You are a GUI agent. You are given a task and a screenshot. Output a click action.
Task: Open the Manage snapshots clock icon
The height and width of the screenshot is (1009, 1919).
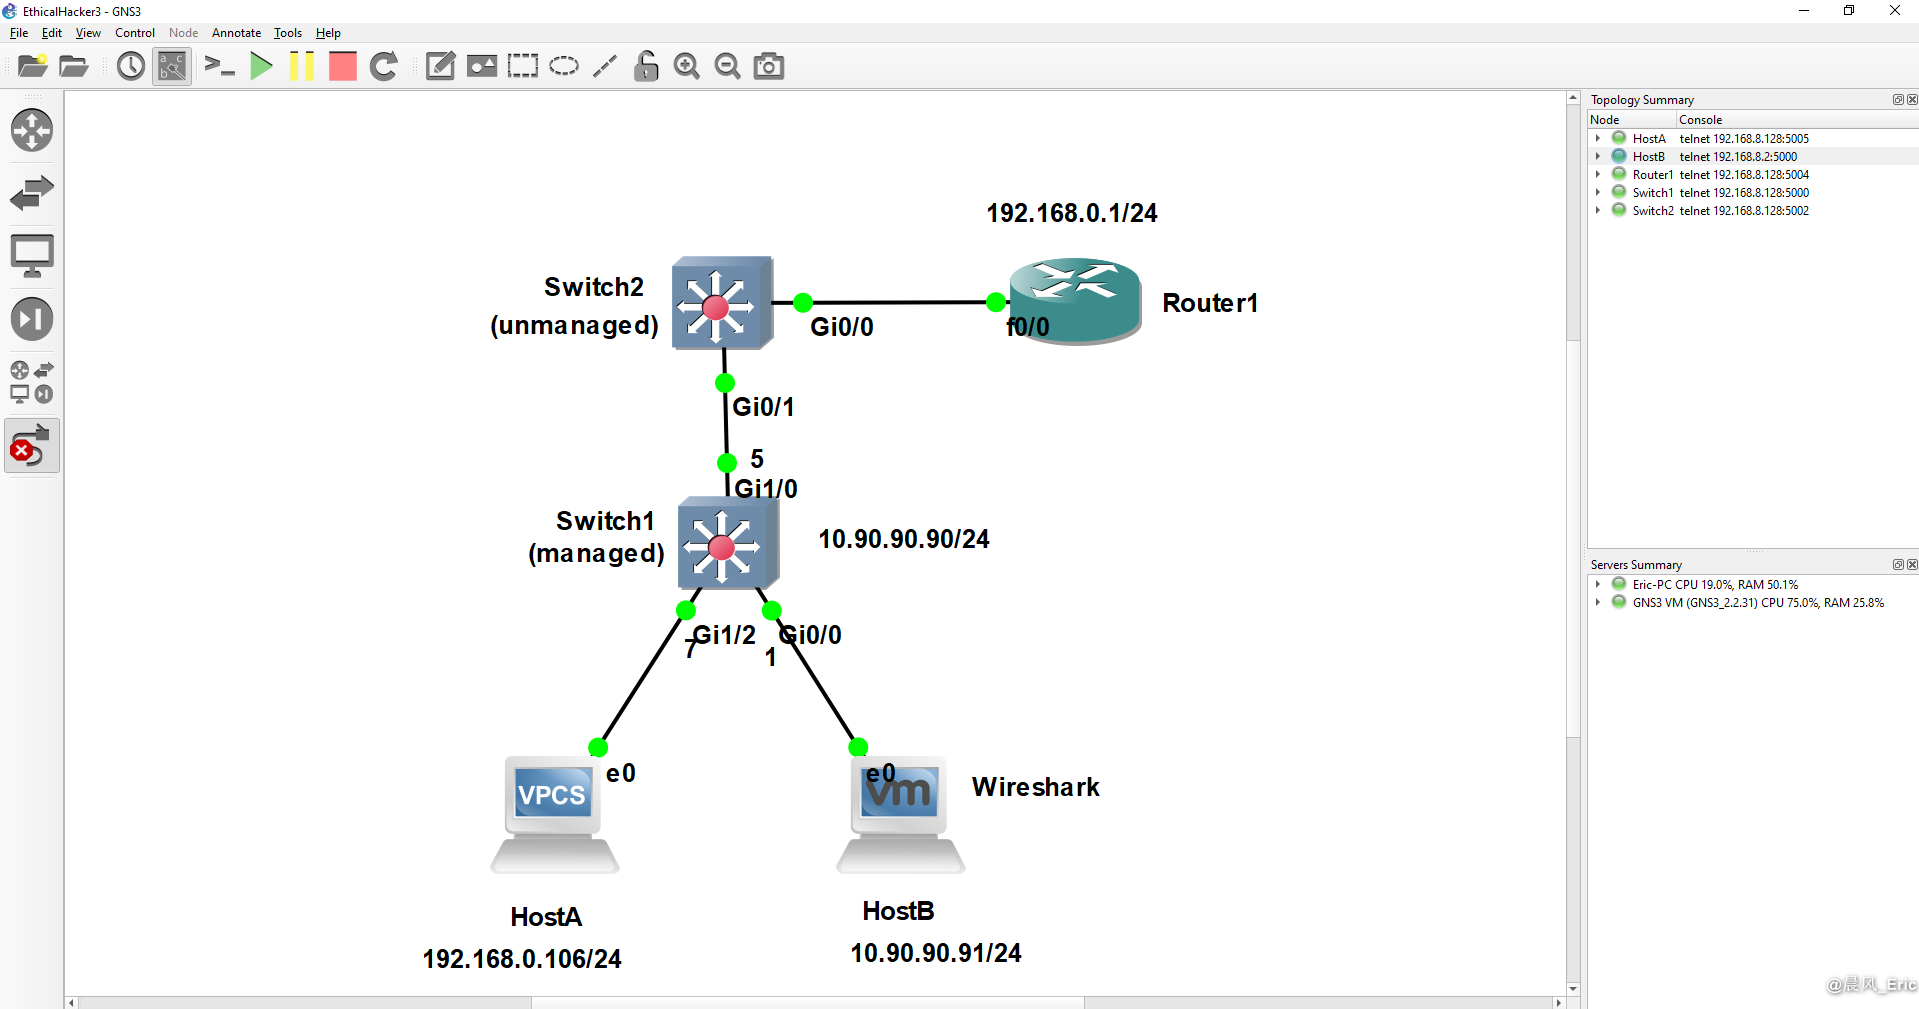pos(131,66)
